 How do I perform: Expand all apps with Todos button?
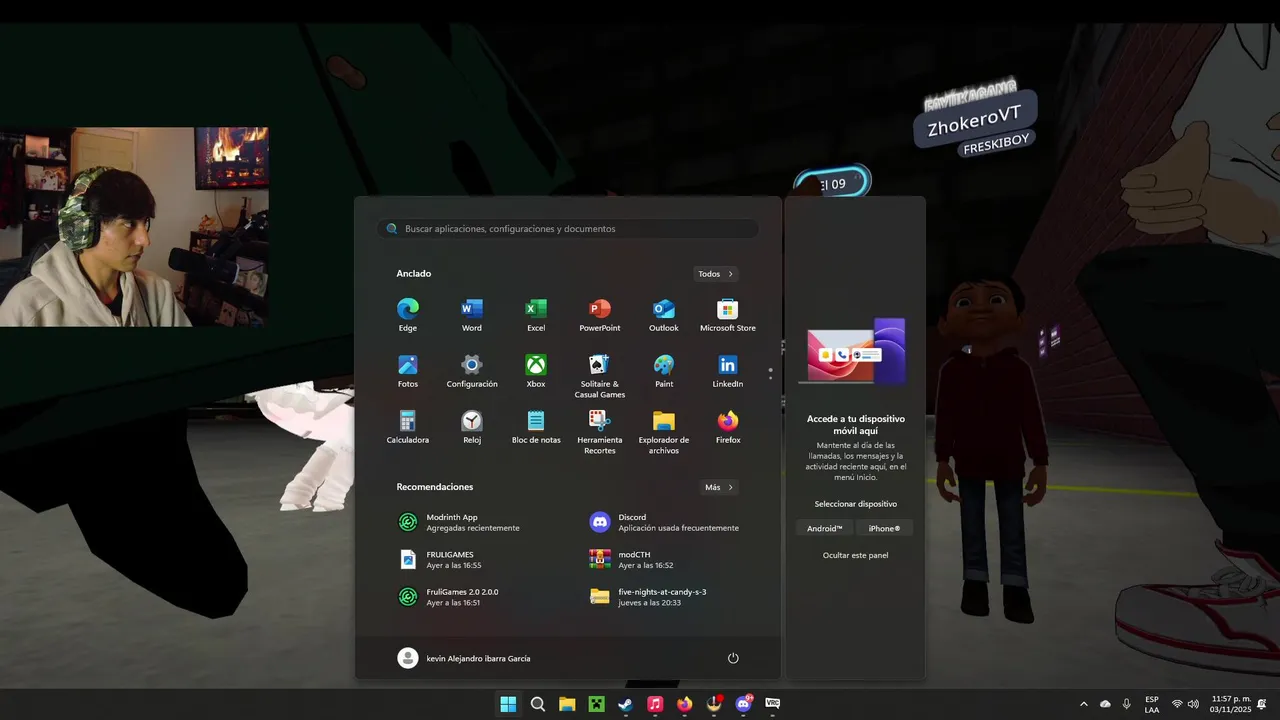716,274
